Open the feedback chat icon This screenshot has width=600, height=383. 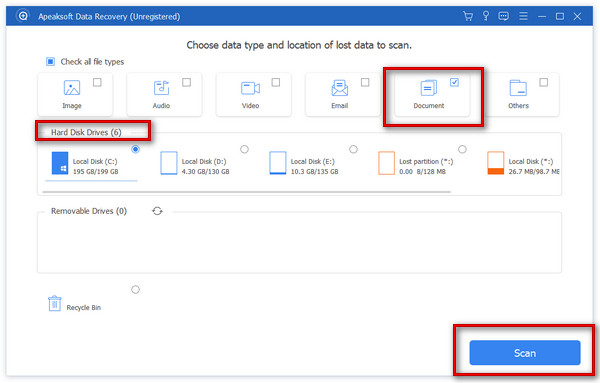(504, 16)
